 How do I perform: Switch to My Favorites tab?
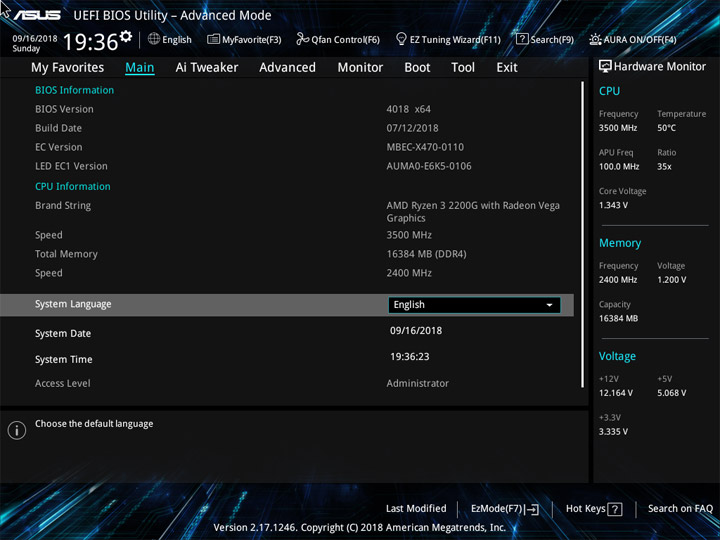click(x=68, y=68)
